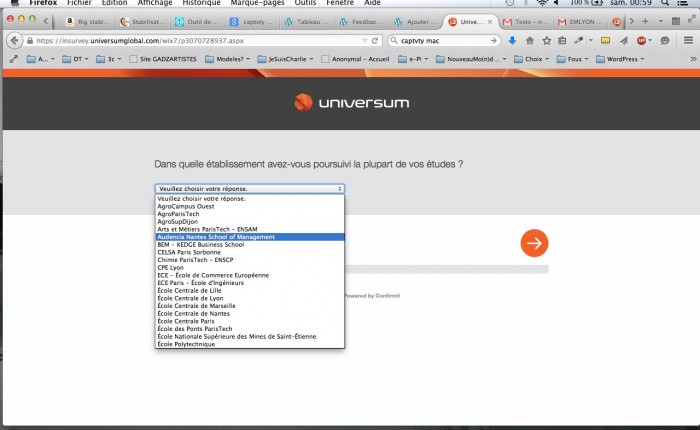Click the paper plane send icon
The width and height of the screenshot is (700, 430).
click(x=624, y=41)
